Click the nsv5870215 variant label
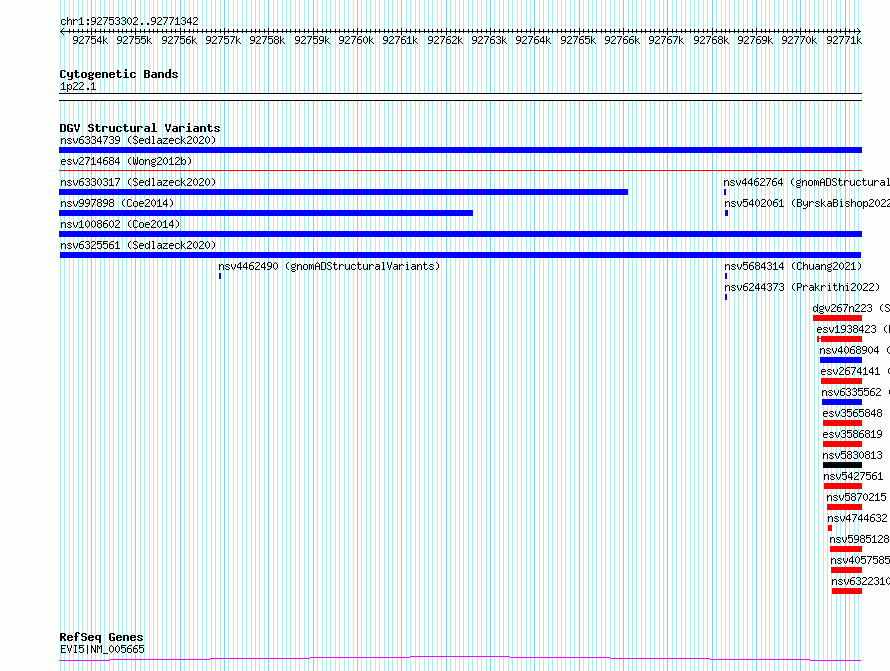 [x=857, y=497]
